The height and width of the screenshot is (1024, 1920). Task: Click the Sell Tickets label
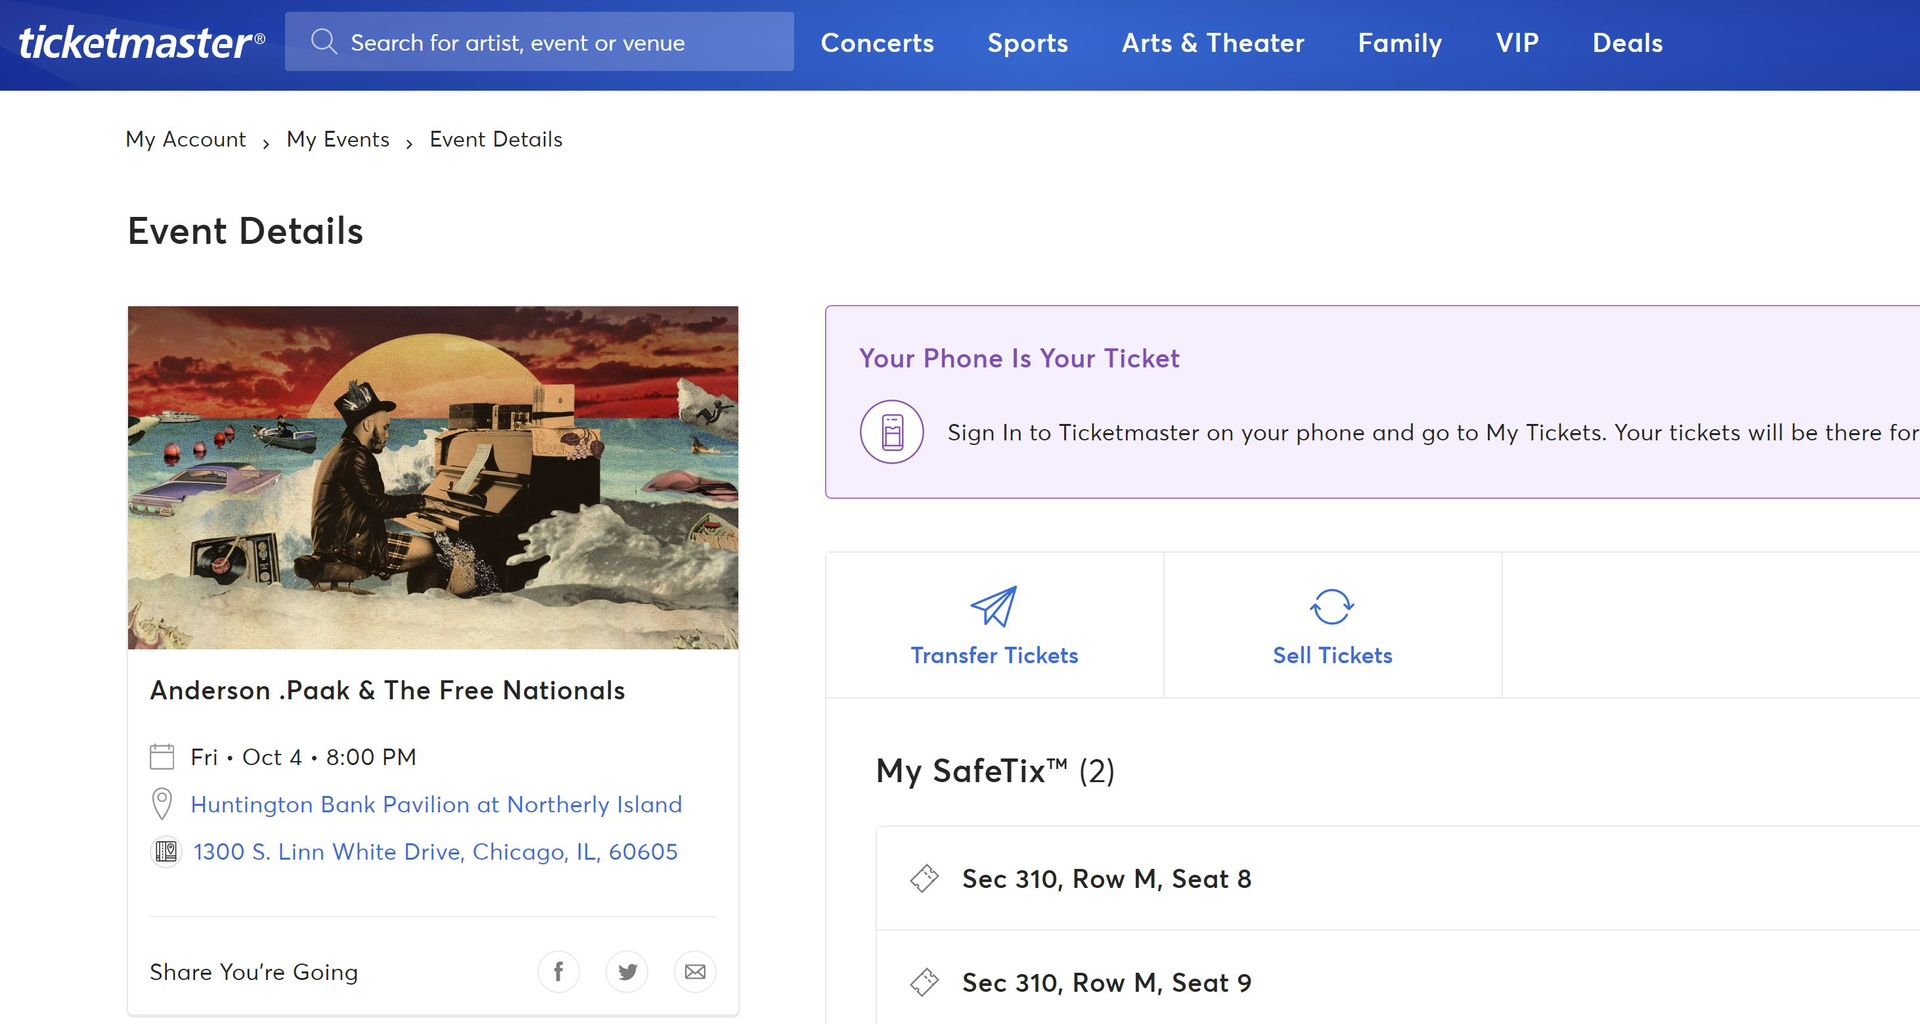click(1332, 656)
